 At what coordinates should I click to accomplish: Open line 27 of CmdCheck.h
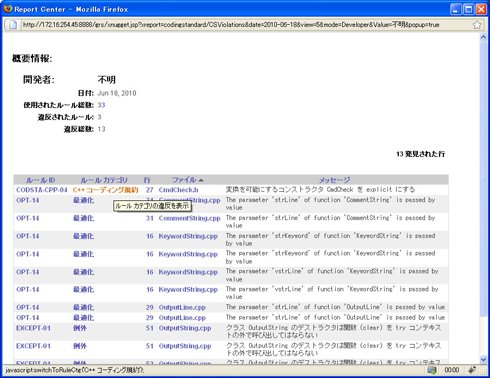(x=149, y=190)
